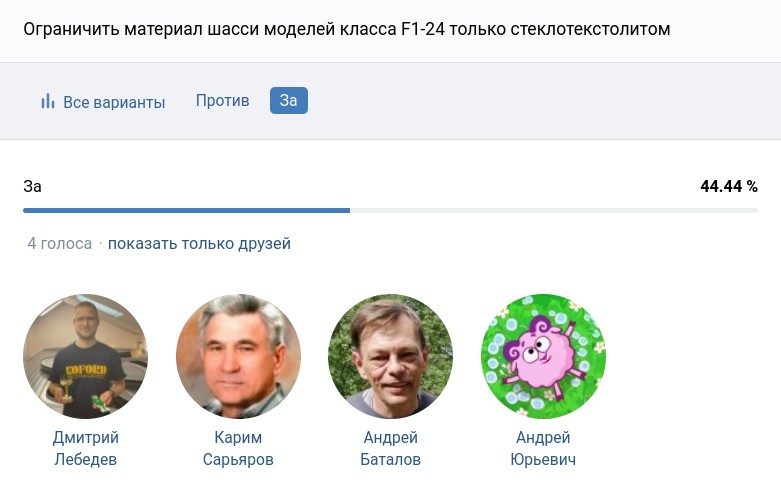Go to Карим Сарьяров's name link

click(x=238, y=449)
